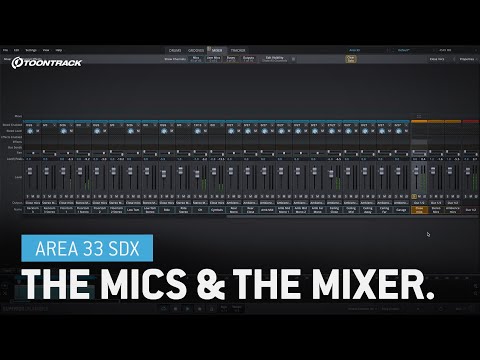Select the Ride channel name label
480x360 pixels.
167,210
